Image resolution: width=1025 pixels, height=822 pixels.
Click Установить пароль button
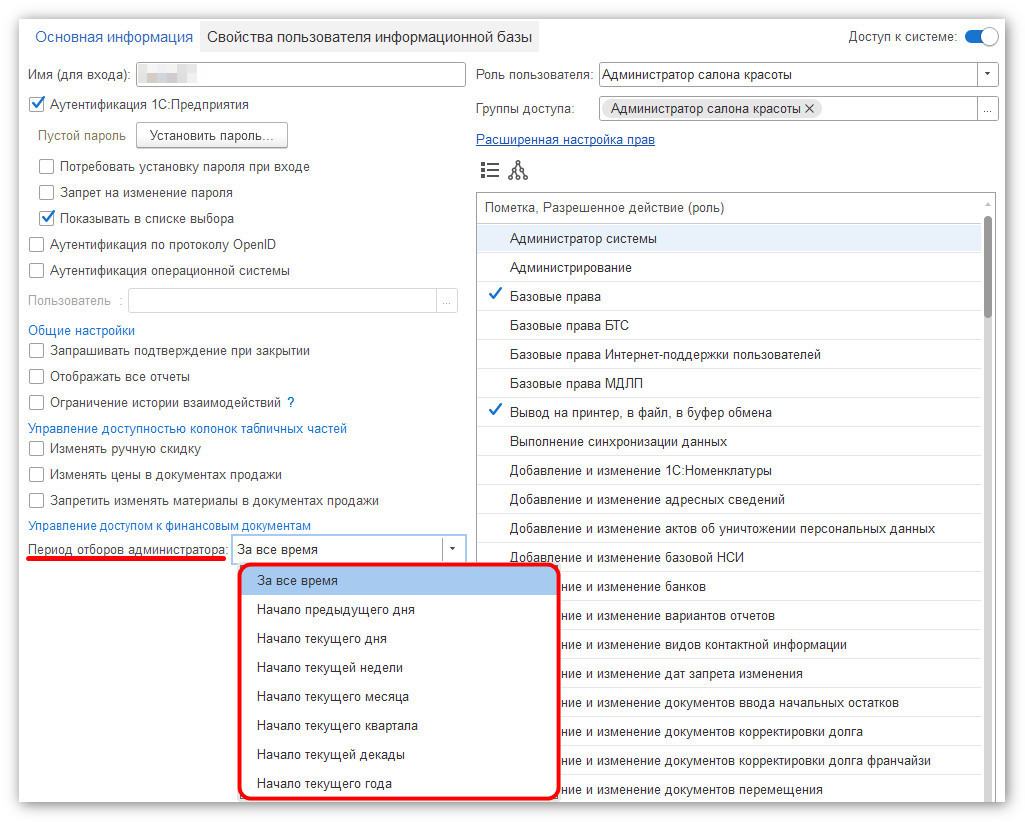pyautogui.click(x=212, y=135)
